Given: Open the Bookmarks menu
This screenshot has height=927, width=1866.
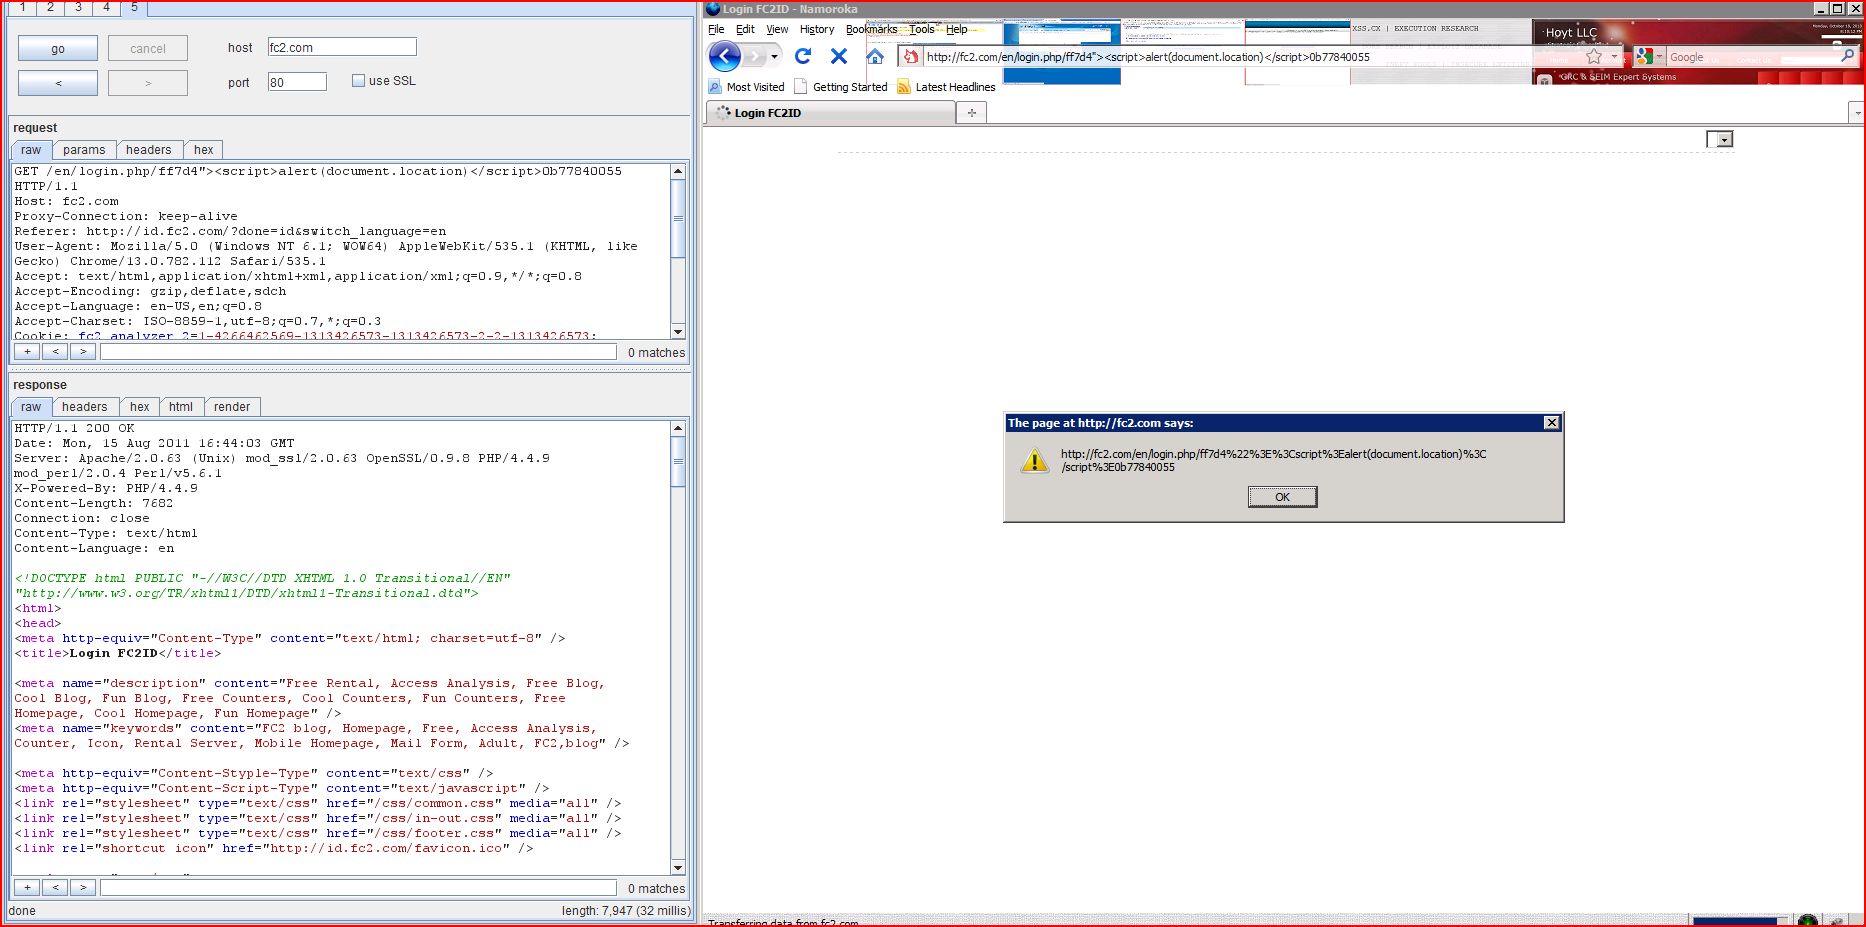Looking at the screenshot, I should tap(871, 29).
